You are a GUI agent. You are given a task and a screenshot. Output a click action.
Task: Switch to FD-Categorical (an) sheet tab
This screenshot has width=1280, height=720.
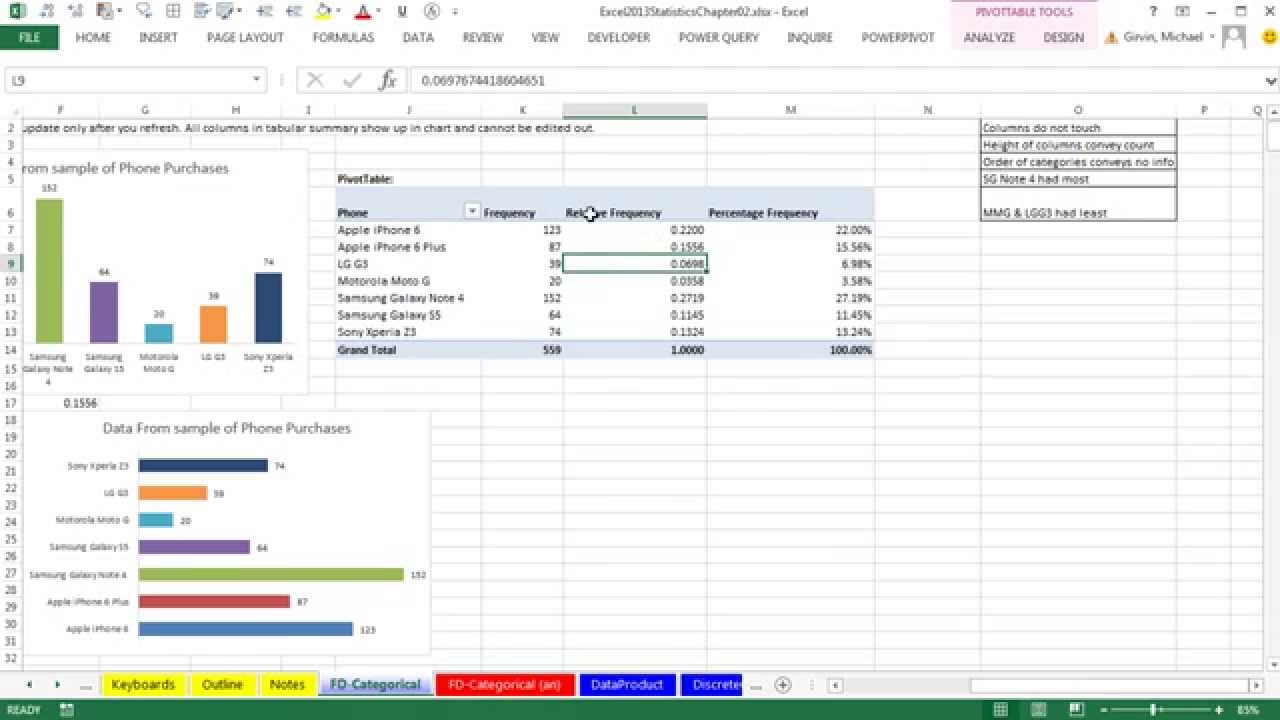[504, 685]
